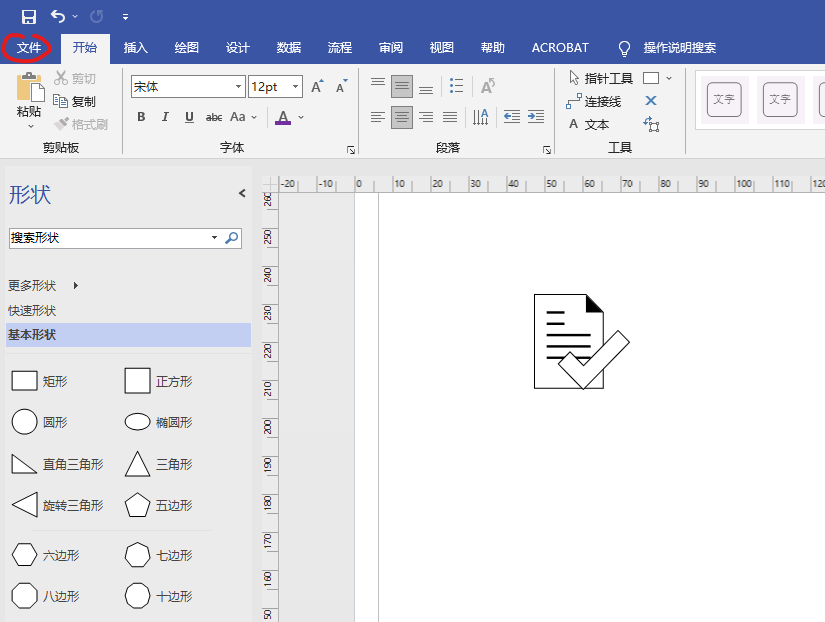Click the 格式刷 format painter button
The image size is (825, 622).
click(x=81, y=124)
